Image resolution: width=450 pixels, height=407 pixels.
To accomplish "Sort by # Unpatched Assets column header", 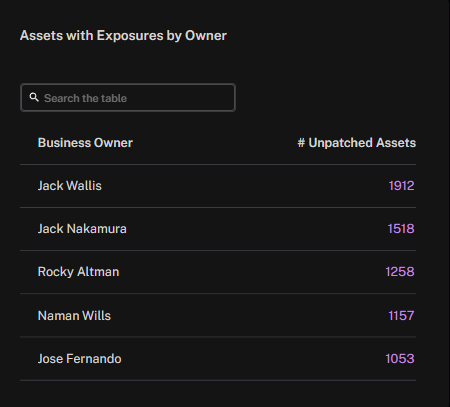I will 357,143.
